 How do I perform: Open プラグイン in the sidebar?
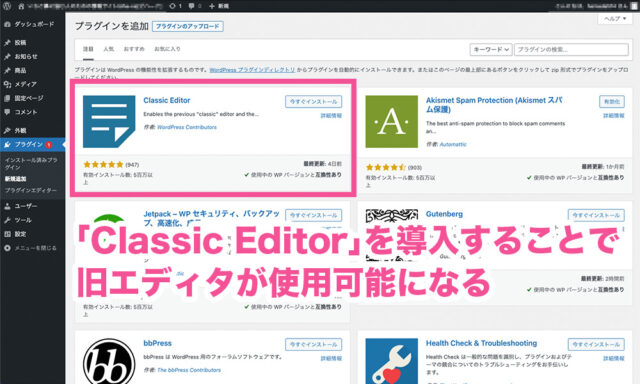click(x=33, y=144)
